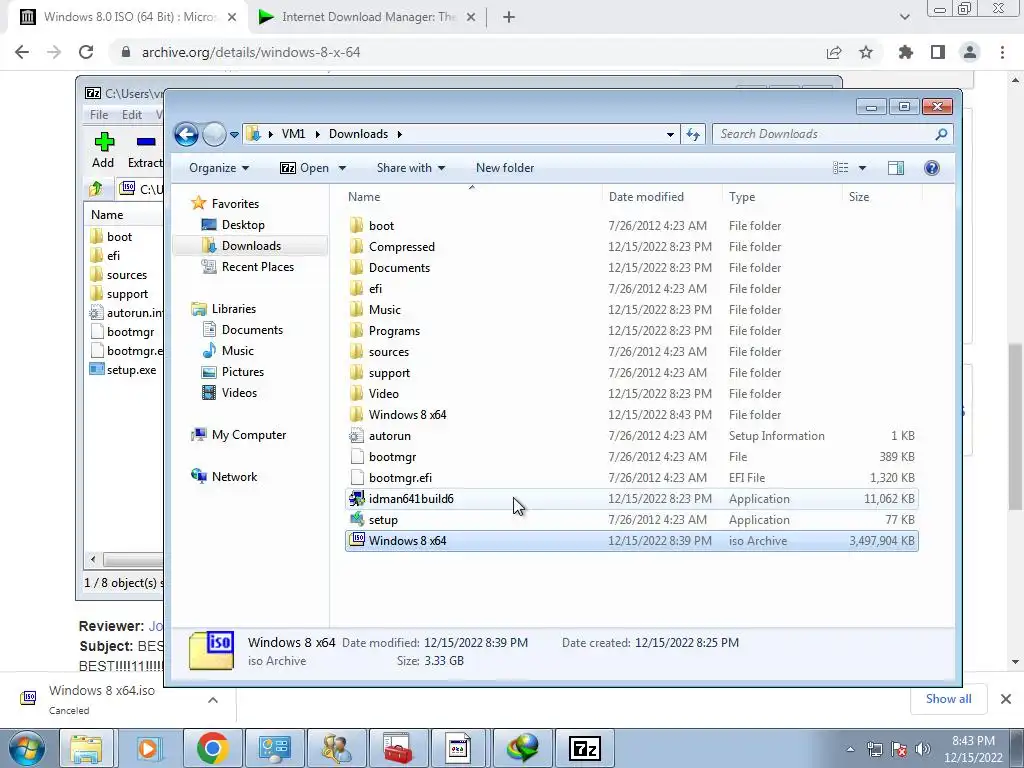Viewport: 1024px width, 768px height.
Task: Expand the view options dropdown arrow
Action: (862, 168)
